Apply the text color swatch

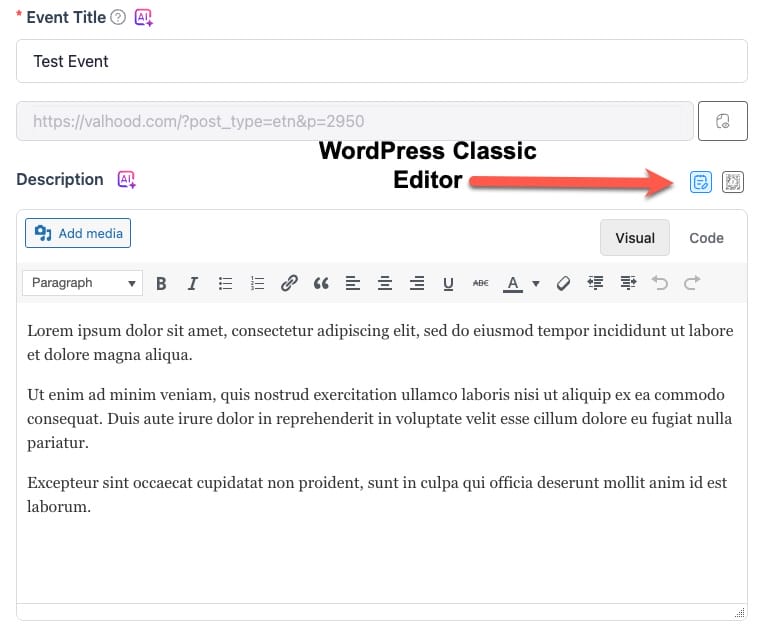513,283
